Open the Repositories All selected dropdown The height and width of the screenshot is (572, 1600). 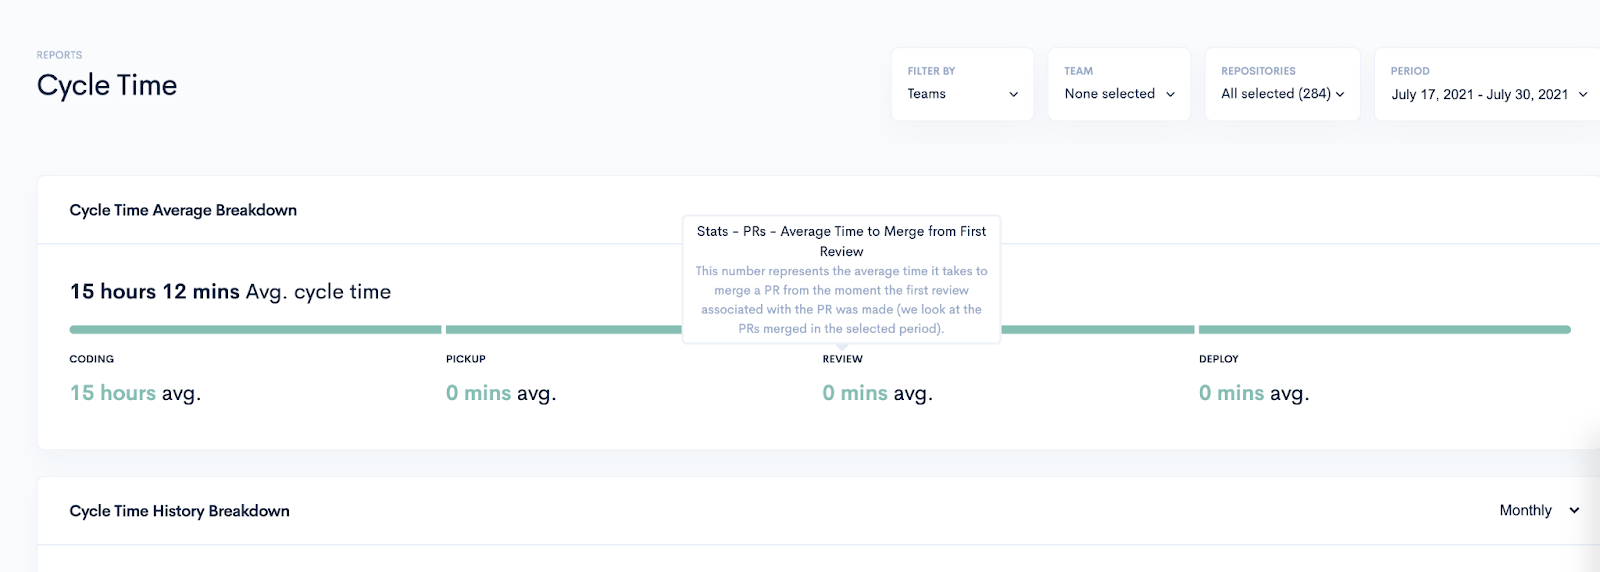click(x=1282, y=84)
